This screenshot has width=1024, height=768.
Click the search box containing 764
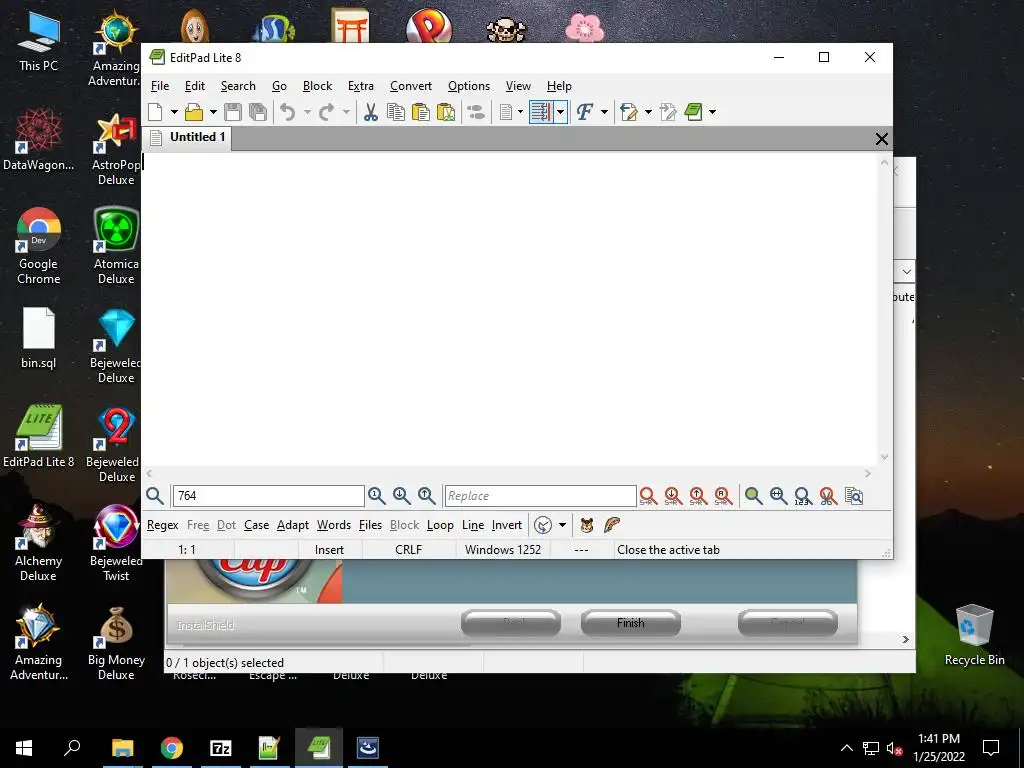268,496
